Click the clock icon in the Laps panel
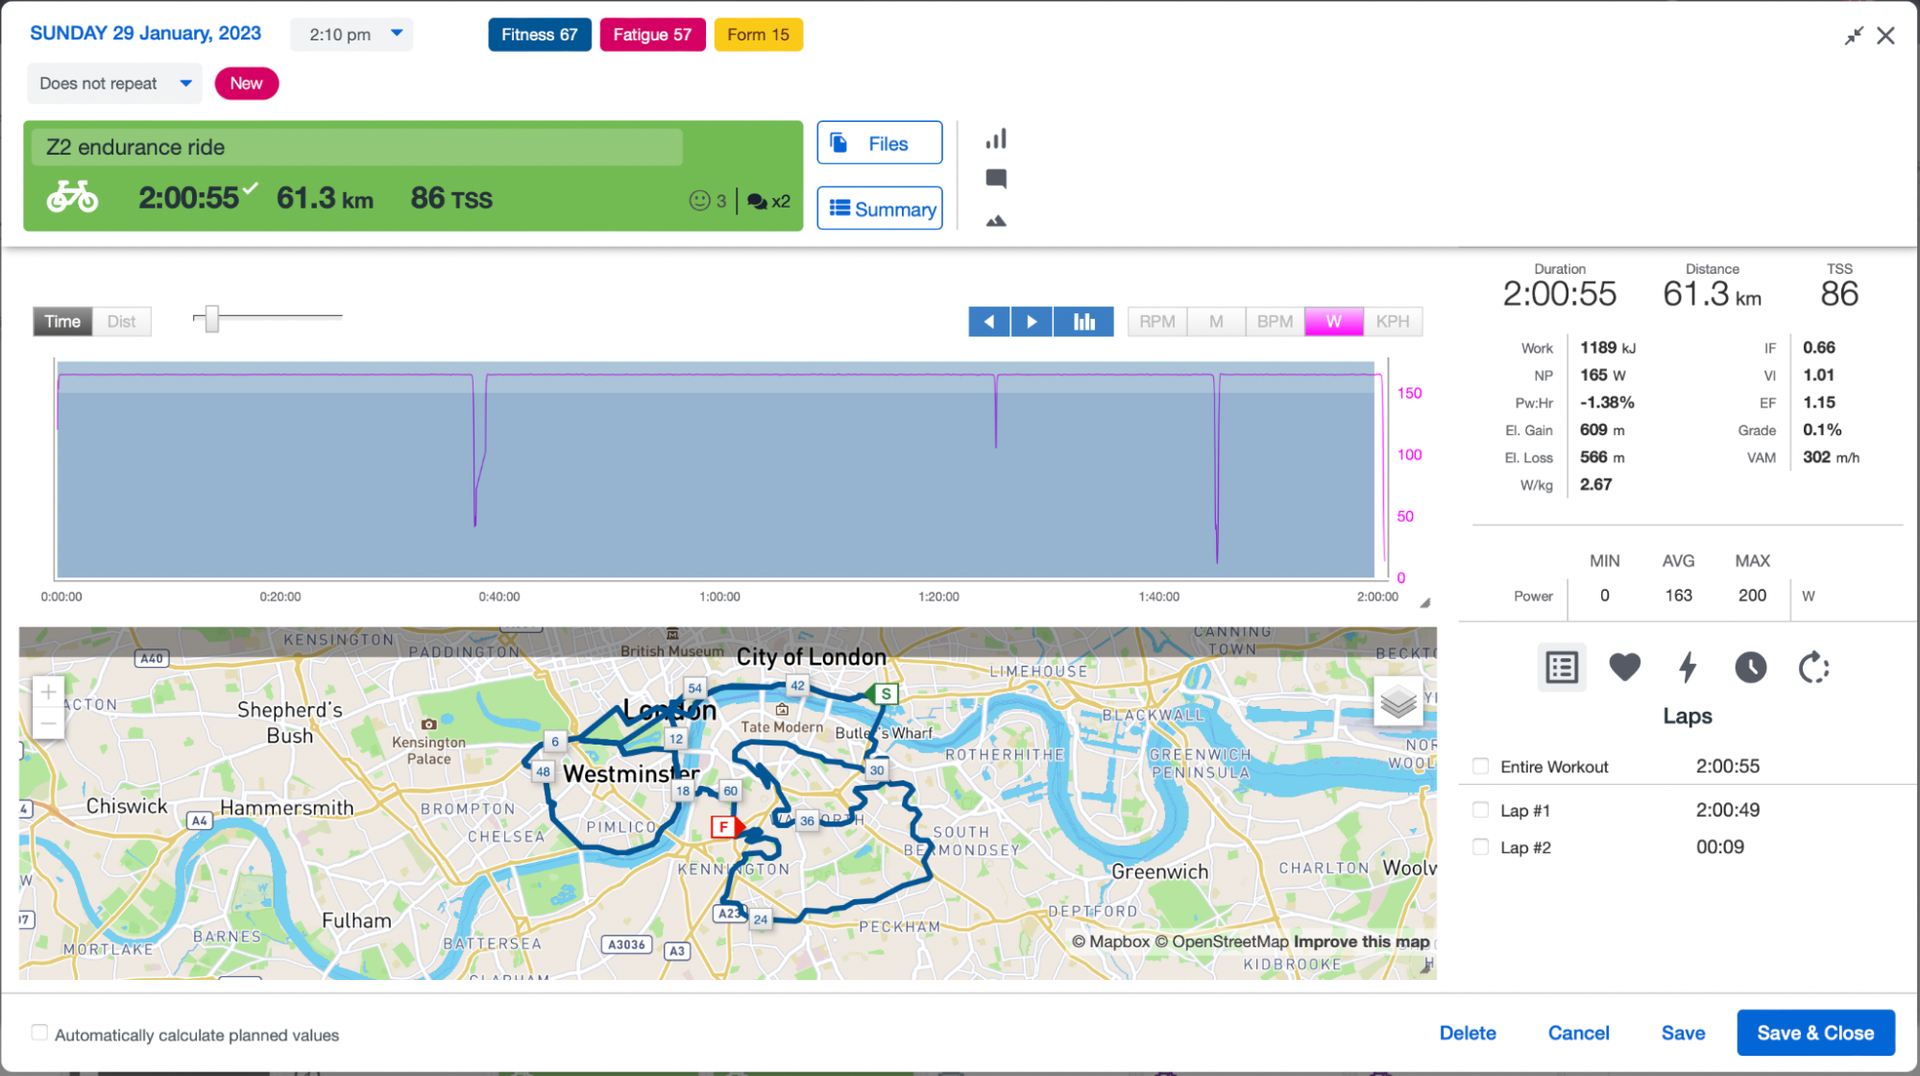This screenshot has width=1920, height=1076. pyautogui.click(x=1750, y=667)
